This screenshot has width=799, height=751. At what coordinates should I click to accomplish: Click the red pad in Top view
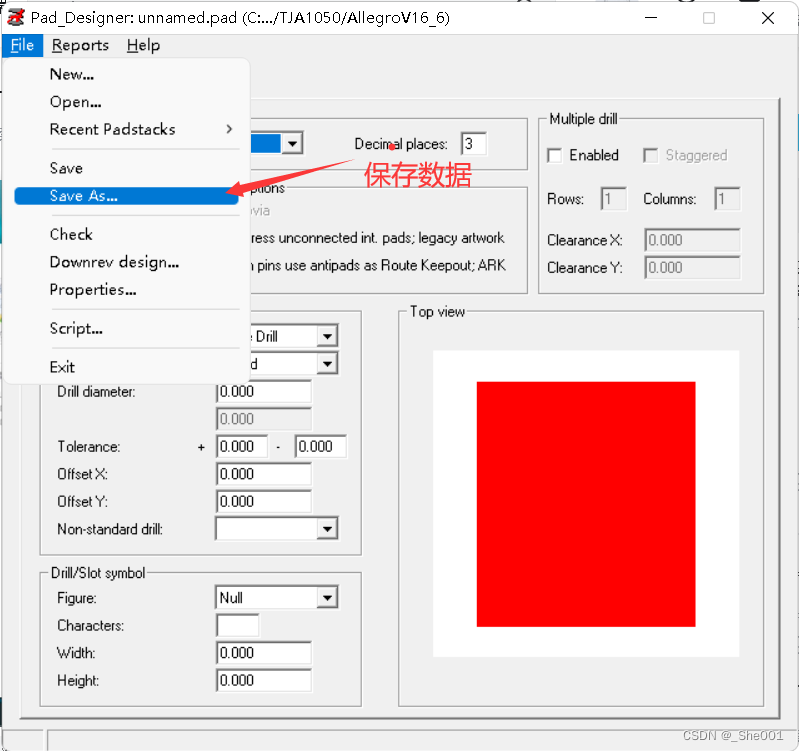tap(585, 503)
